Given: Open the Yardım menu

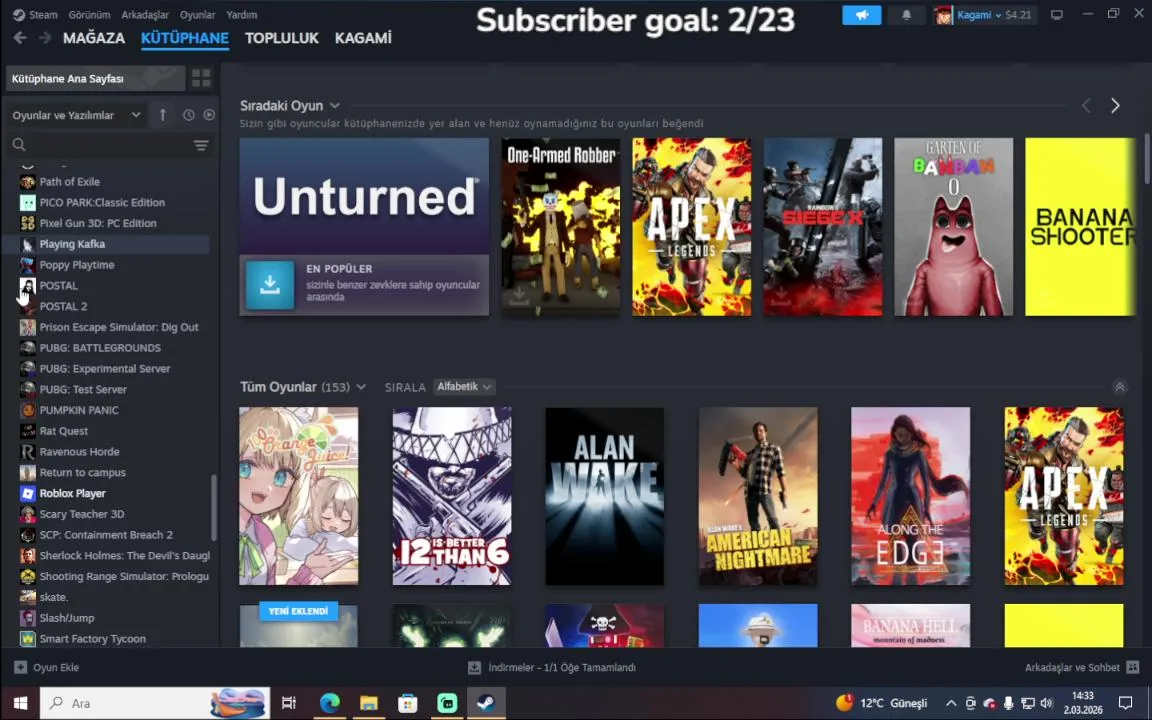Looking at the screenshot, I should pos(242,15).
